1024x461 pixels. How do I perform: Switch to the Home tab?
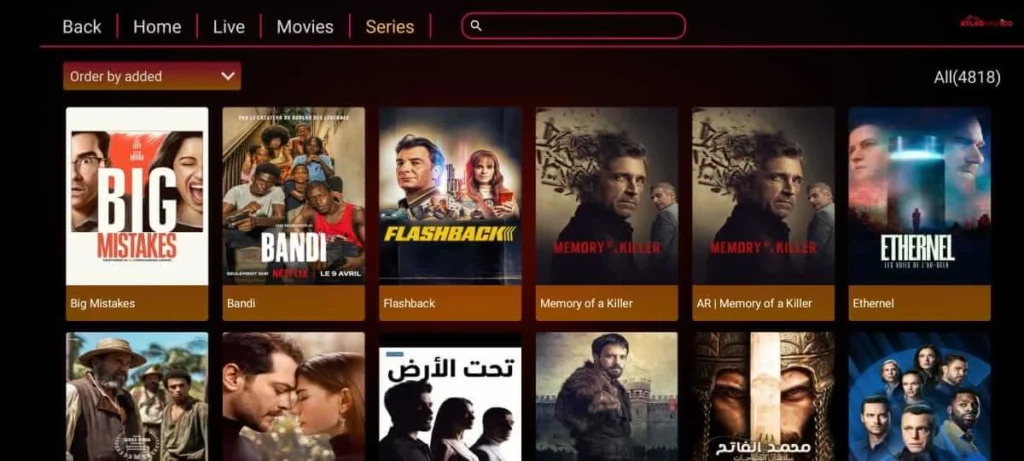(x=157, y=27)
